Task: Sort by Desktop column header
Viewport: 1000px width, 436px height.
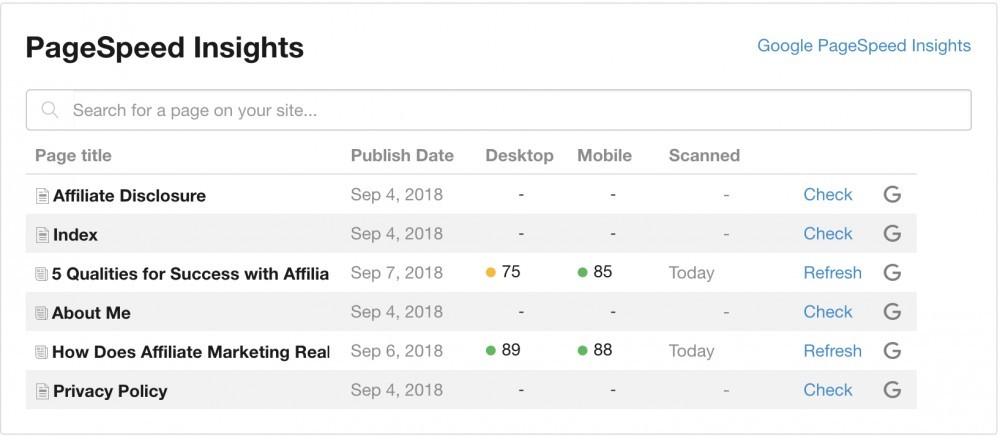Action: point(519,156)
